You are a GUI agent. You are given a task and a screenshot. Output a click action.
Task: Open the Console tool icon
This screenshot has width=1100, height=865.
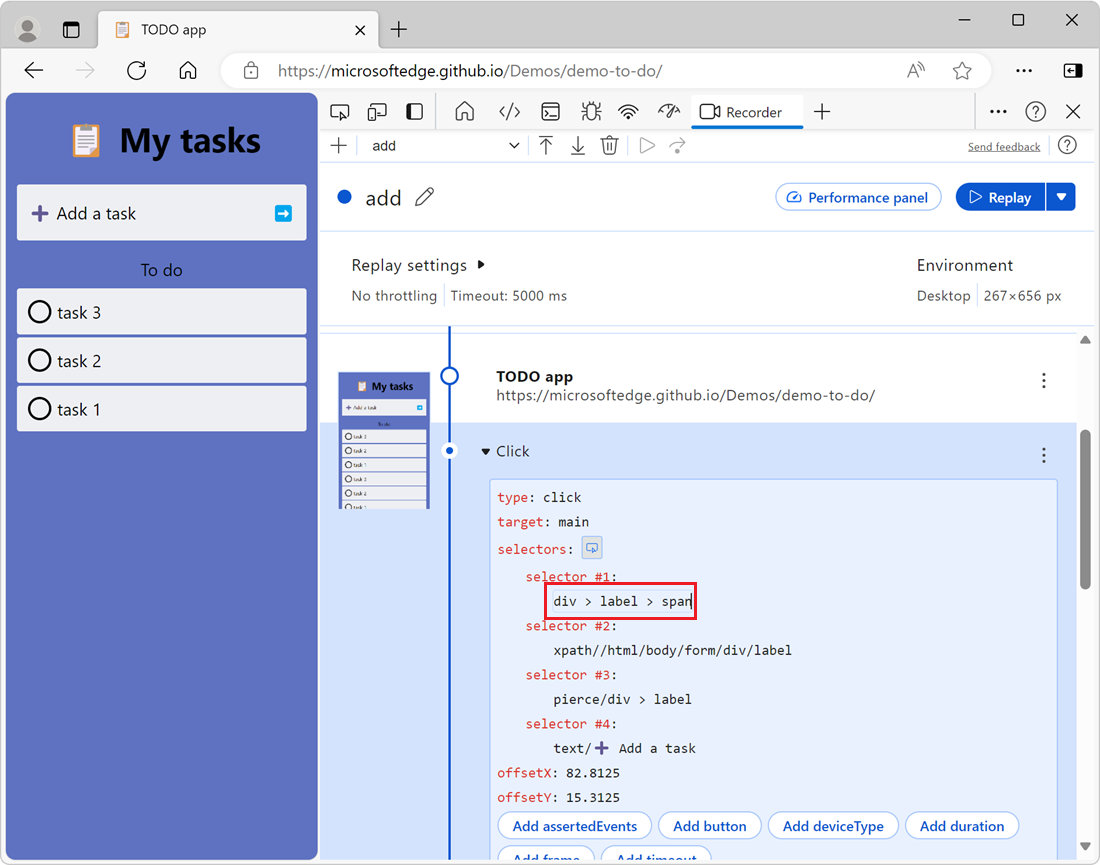(x=550, y=112)
